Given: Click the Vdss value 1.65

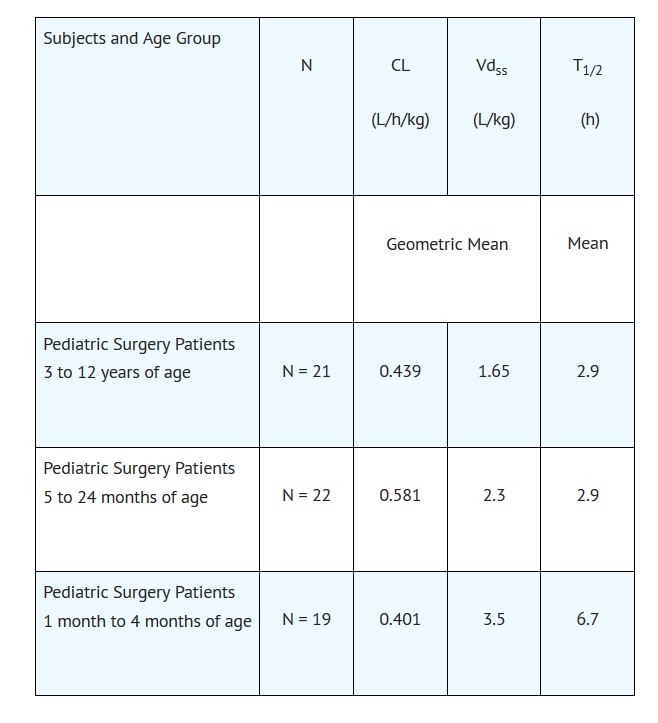Looking at the screenshot, I should coord(494,371).
